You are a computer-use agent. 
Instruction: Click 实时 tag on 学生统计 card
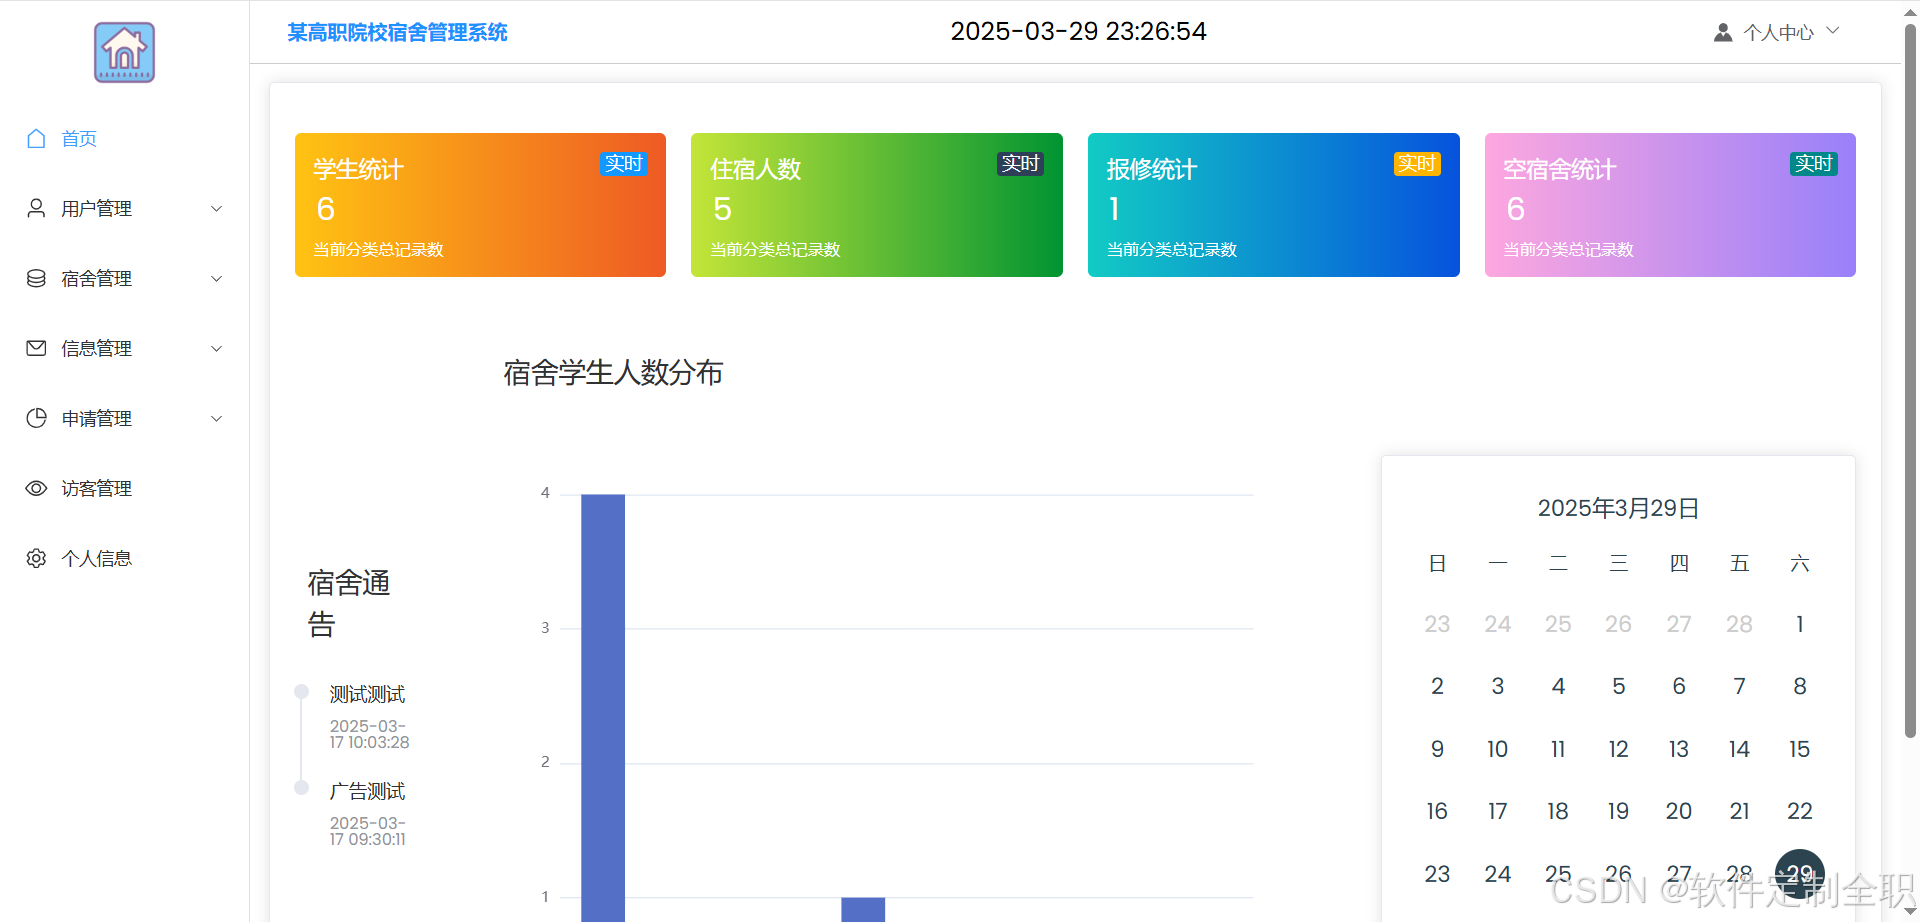(624, 163)
